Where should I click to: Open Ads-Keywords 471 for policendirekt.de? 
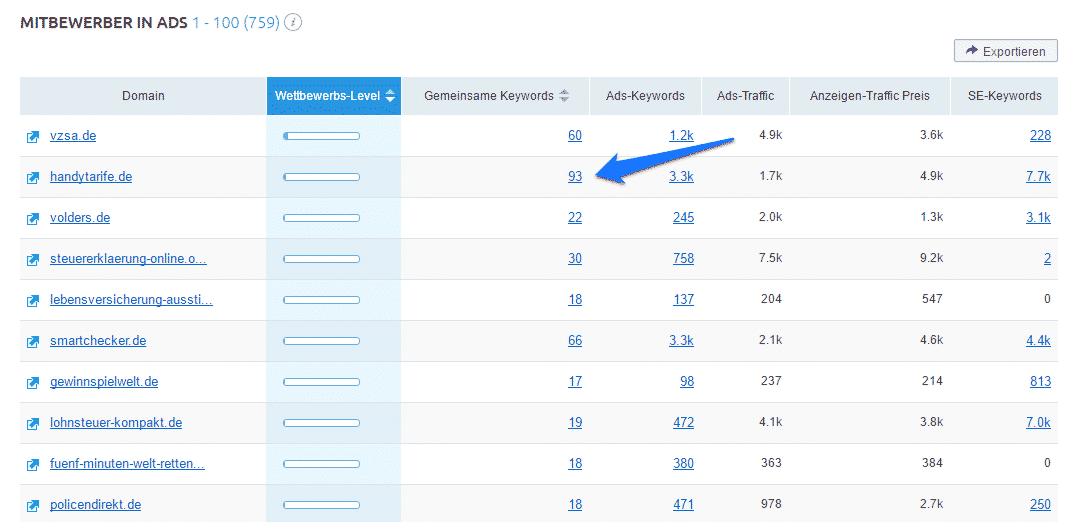(x=683, y=505)
